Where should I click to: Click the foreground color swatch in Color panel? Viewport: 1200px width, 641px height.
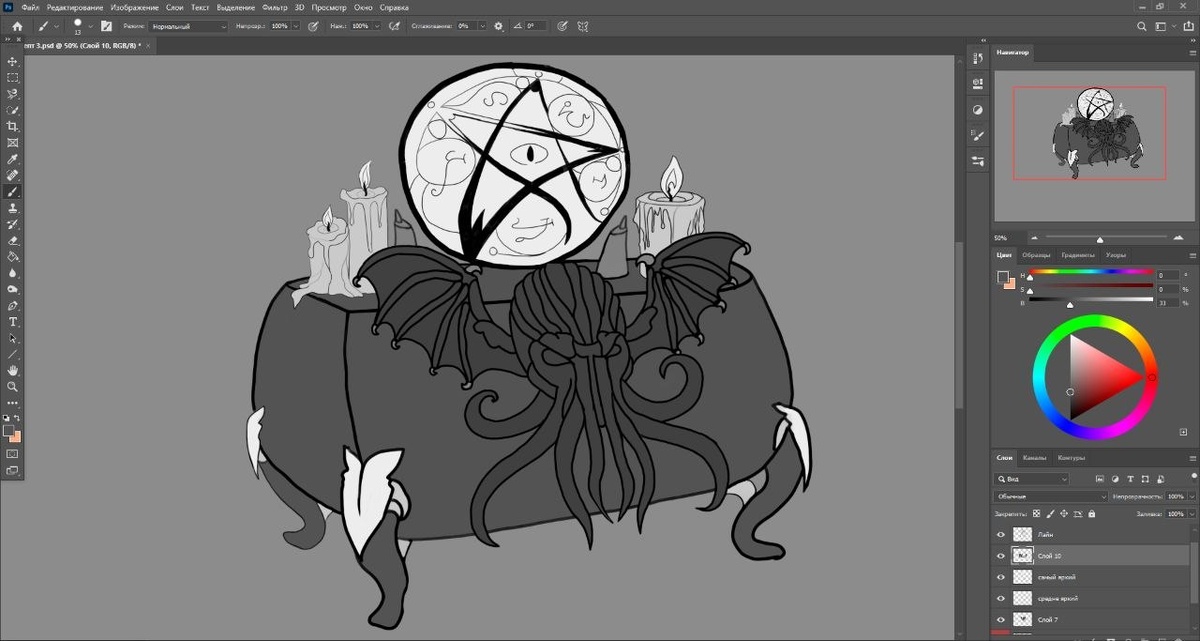click(x=1003, y=277)
